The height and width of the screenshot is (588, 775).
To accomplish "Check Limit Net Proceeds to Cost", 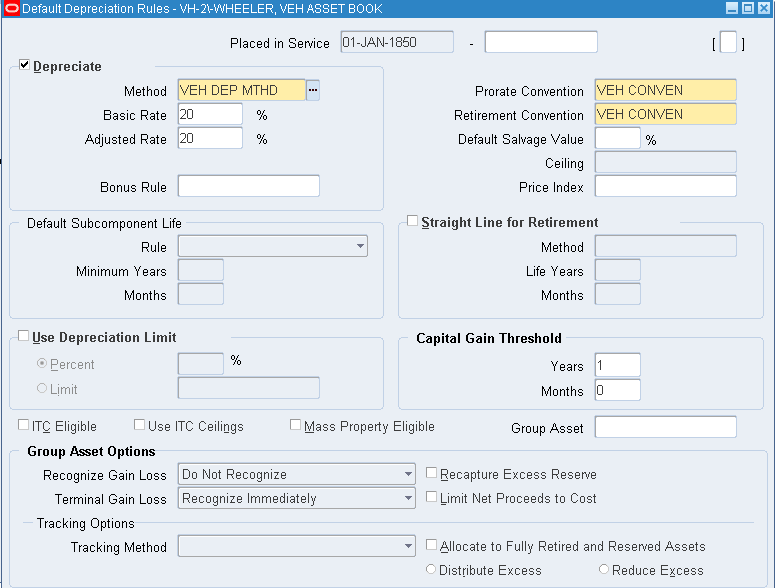I will [x=431, y=498].
